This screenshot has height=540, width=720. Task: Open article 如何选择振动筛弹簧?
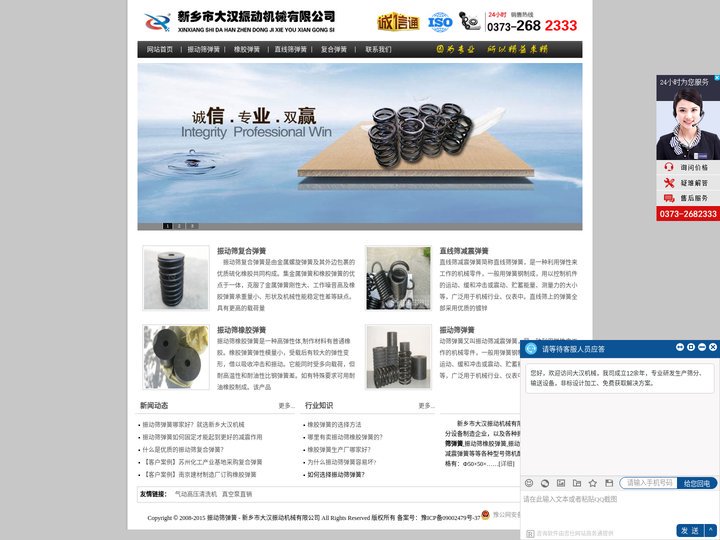click(x=336, y=474)
